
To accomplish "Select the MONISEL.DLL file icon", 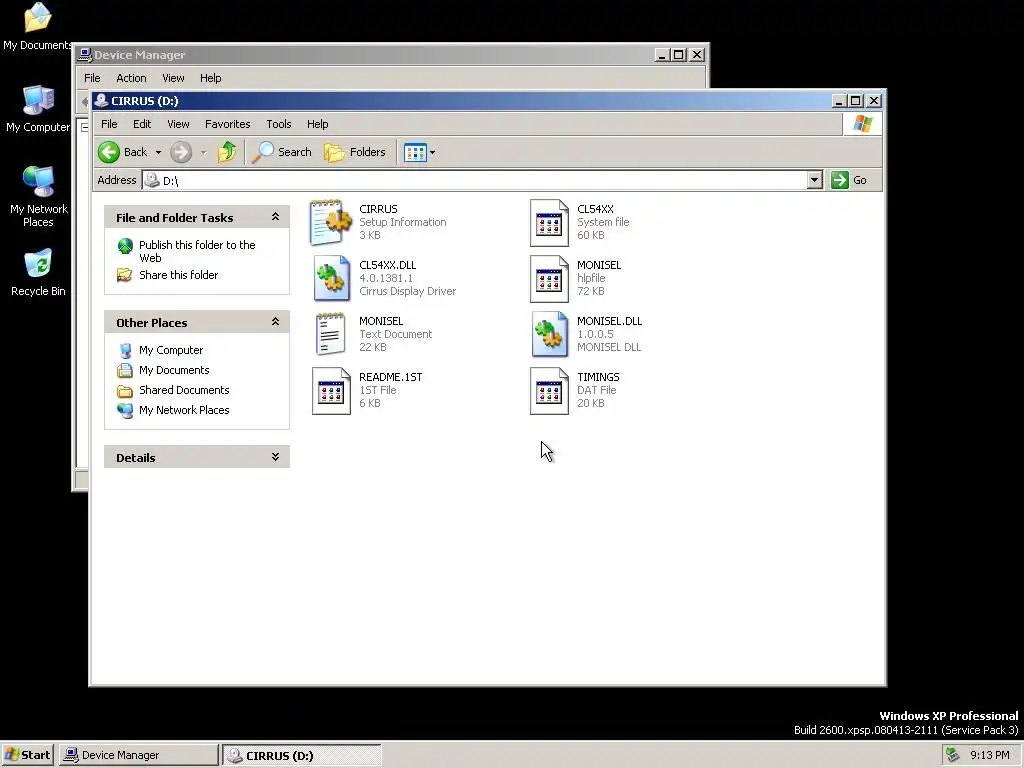I will 549,334.
